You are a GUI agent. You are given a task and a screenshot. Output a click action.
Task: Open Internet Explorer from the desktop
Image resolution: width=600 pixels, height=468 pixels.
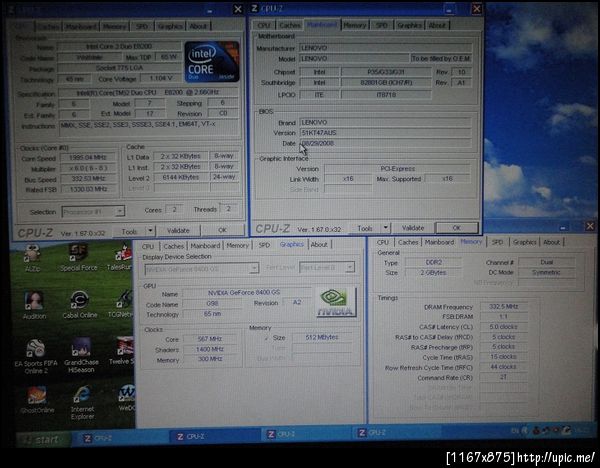pyautogui.click(x=82, y=403)
